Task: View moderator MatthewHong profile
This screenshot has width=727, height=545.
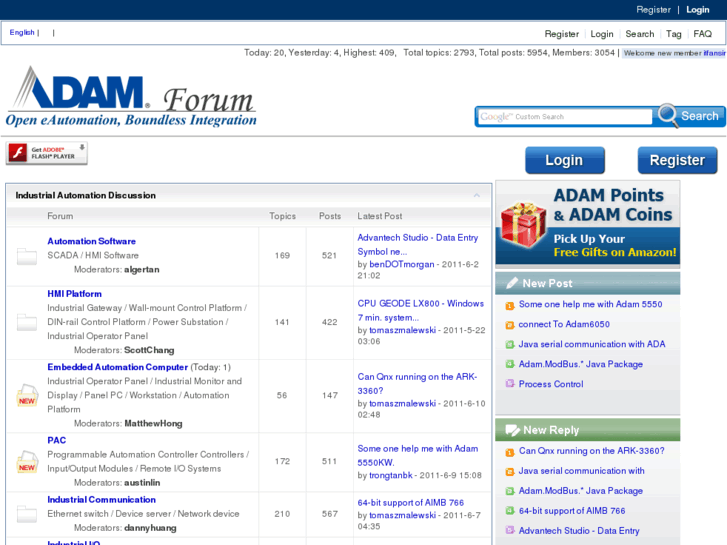Action: click(153, 423)
